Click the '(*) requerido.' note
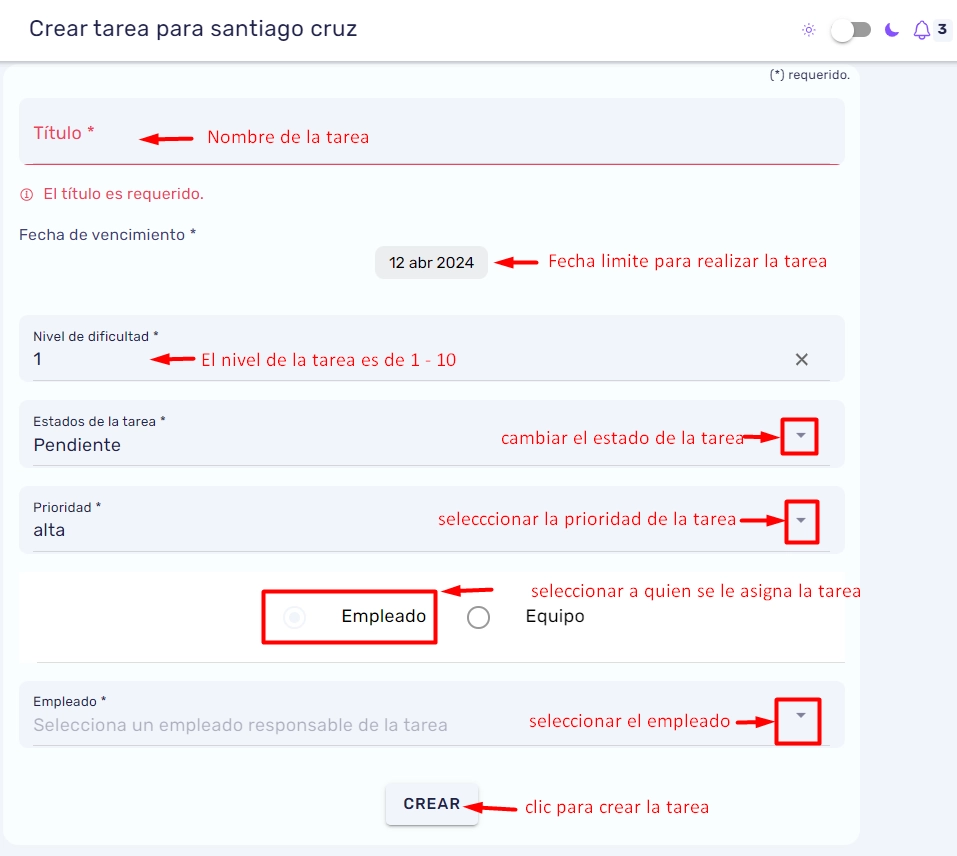This screenshot has height=856, width=957. (809, 75)
